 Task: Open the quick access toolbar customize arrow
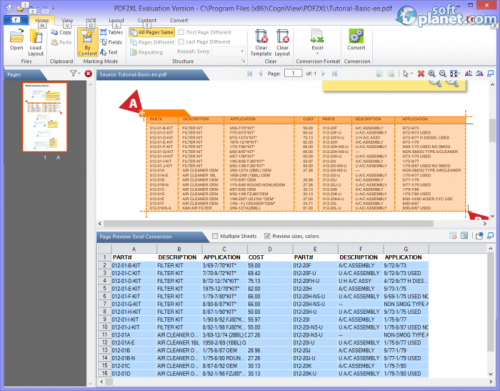point(53,8)
